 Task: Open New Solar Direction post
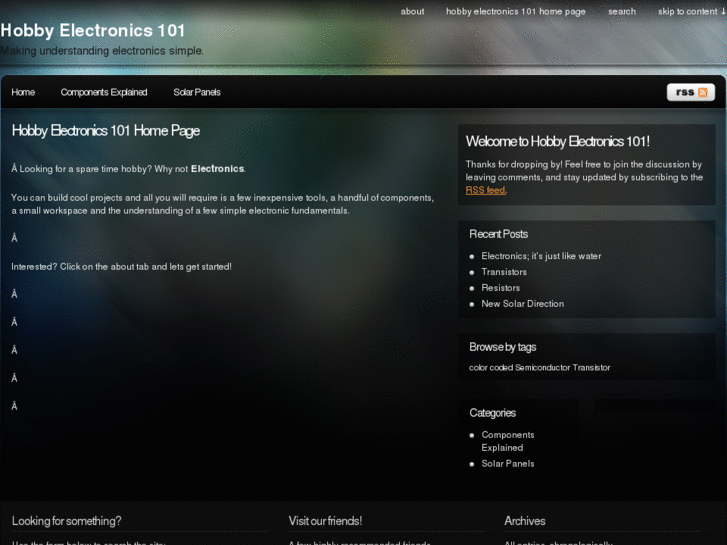pos(523,304)
